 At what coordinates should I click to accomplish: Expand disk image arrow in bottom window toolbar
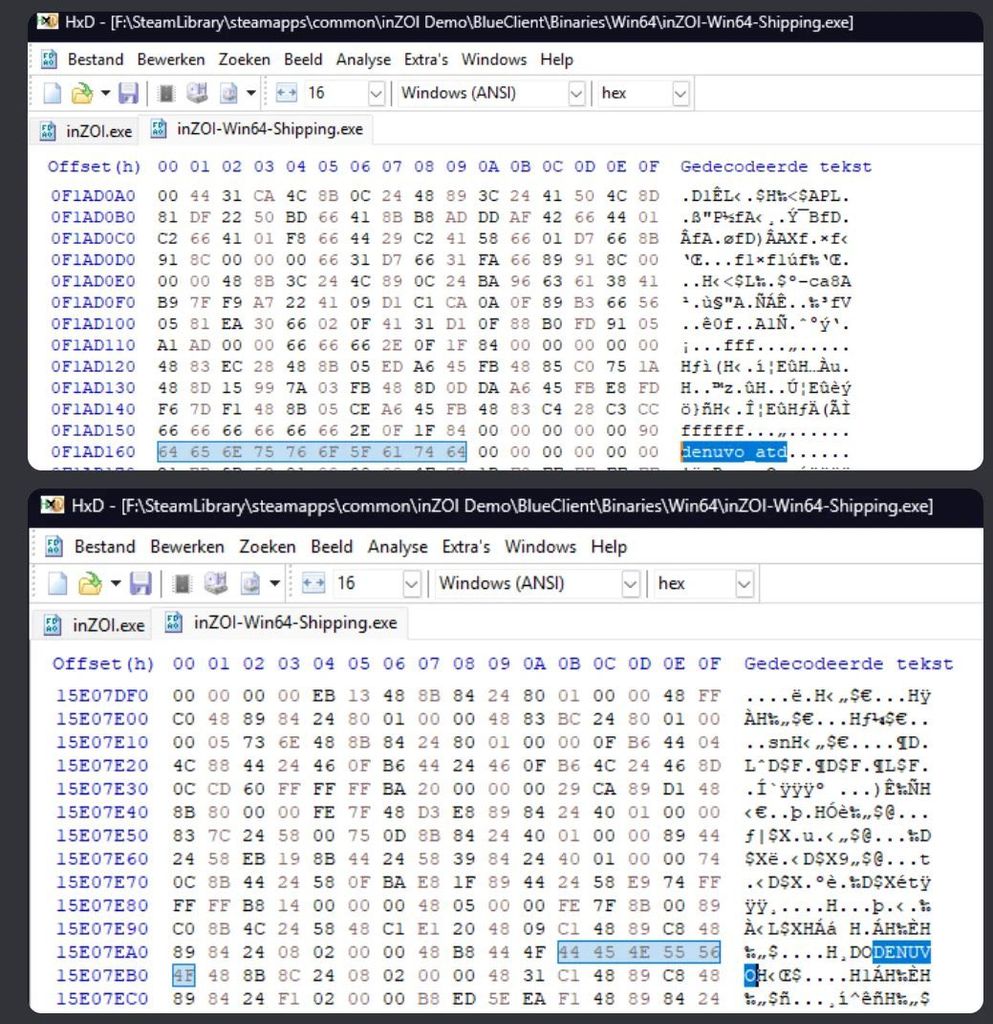pos(275,583)
